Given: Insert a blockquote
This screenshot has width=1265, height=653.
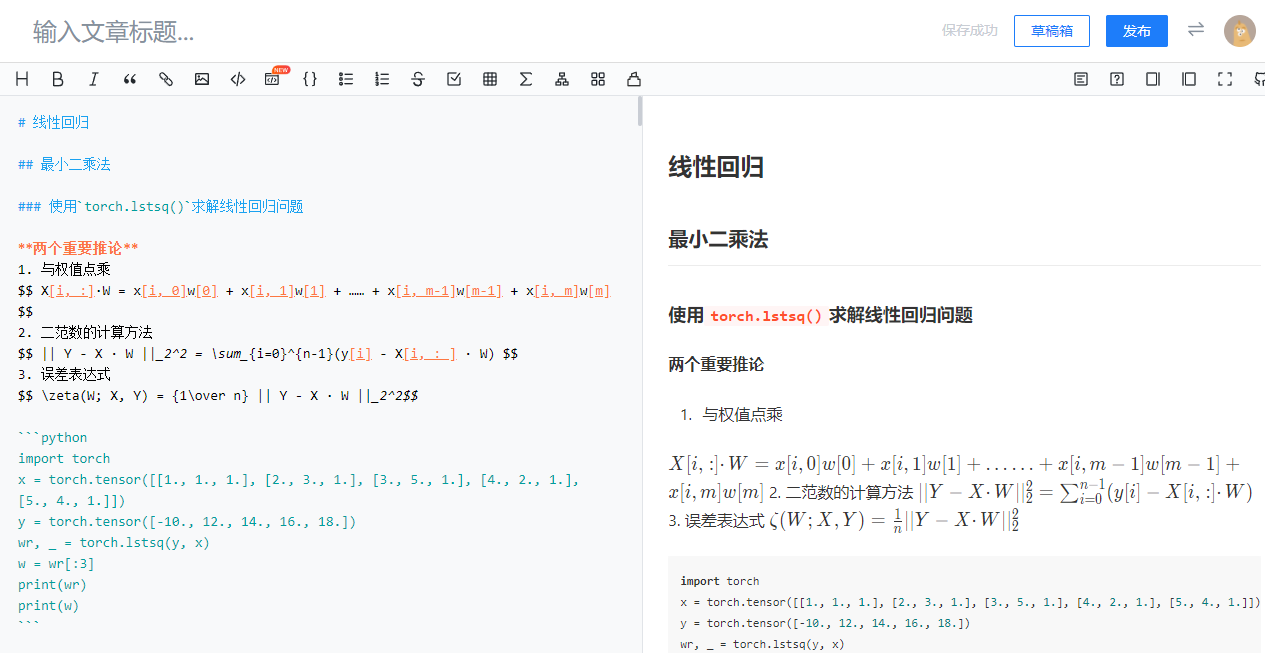Looking at the screenshot, I should (x=130, y=79).
